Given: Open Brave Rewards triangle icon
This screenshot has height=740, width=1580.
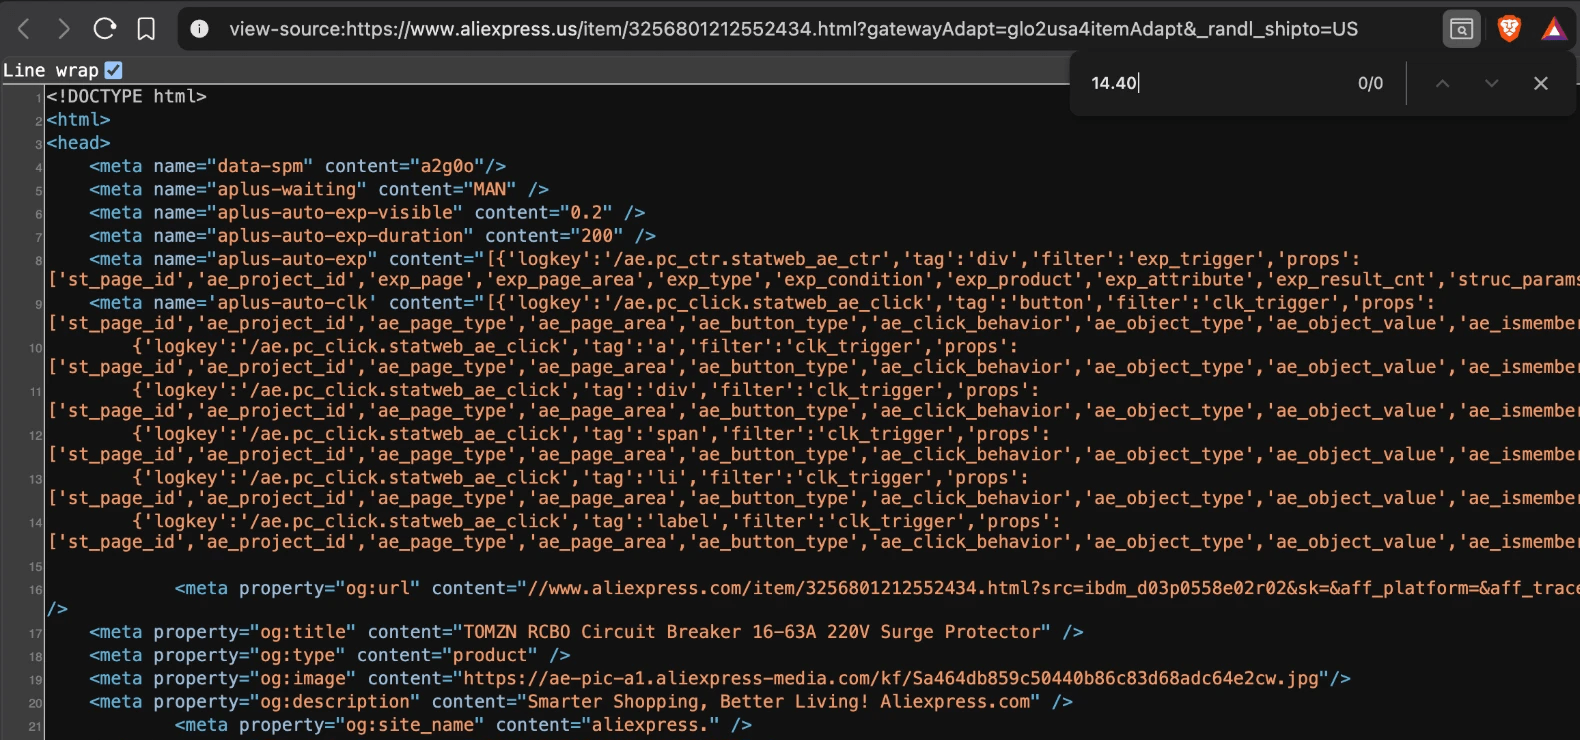Looking at the screenshot, I should point(1553,29).
